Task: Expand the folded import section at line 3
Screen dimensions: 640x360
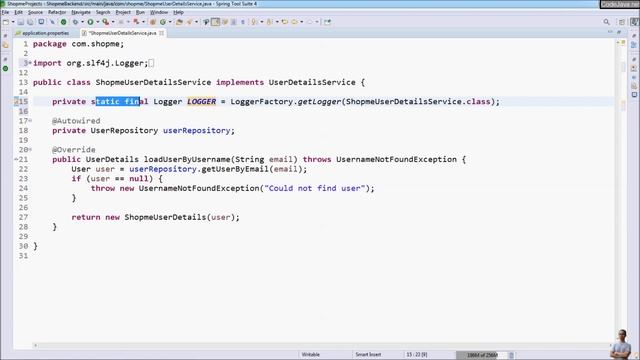Action: (30, 63)
